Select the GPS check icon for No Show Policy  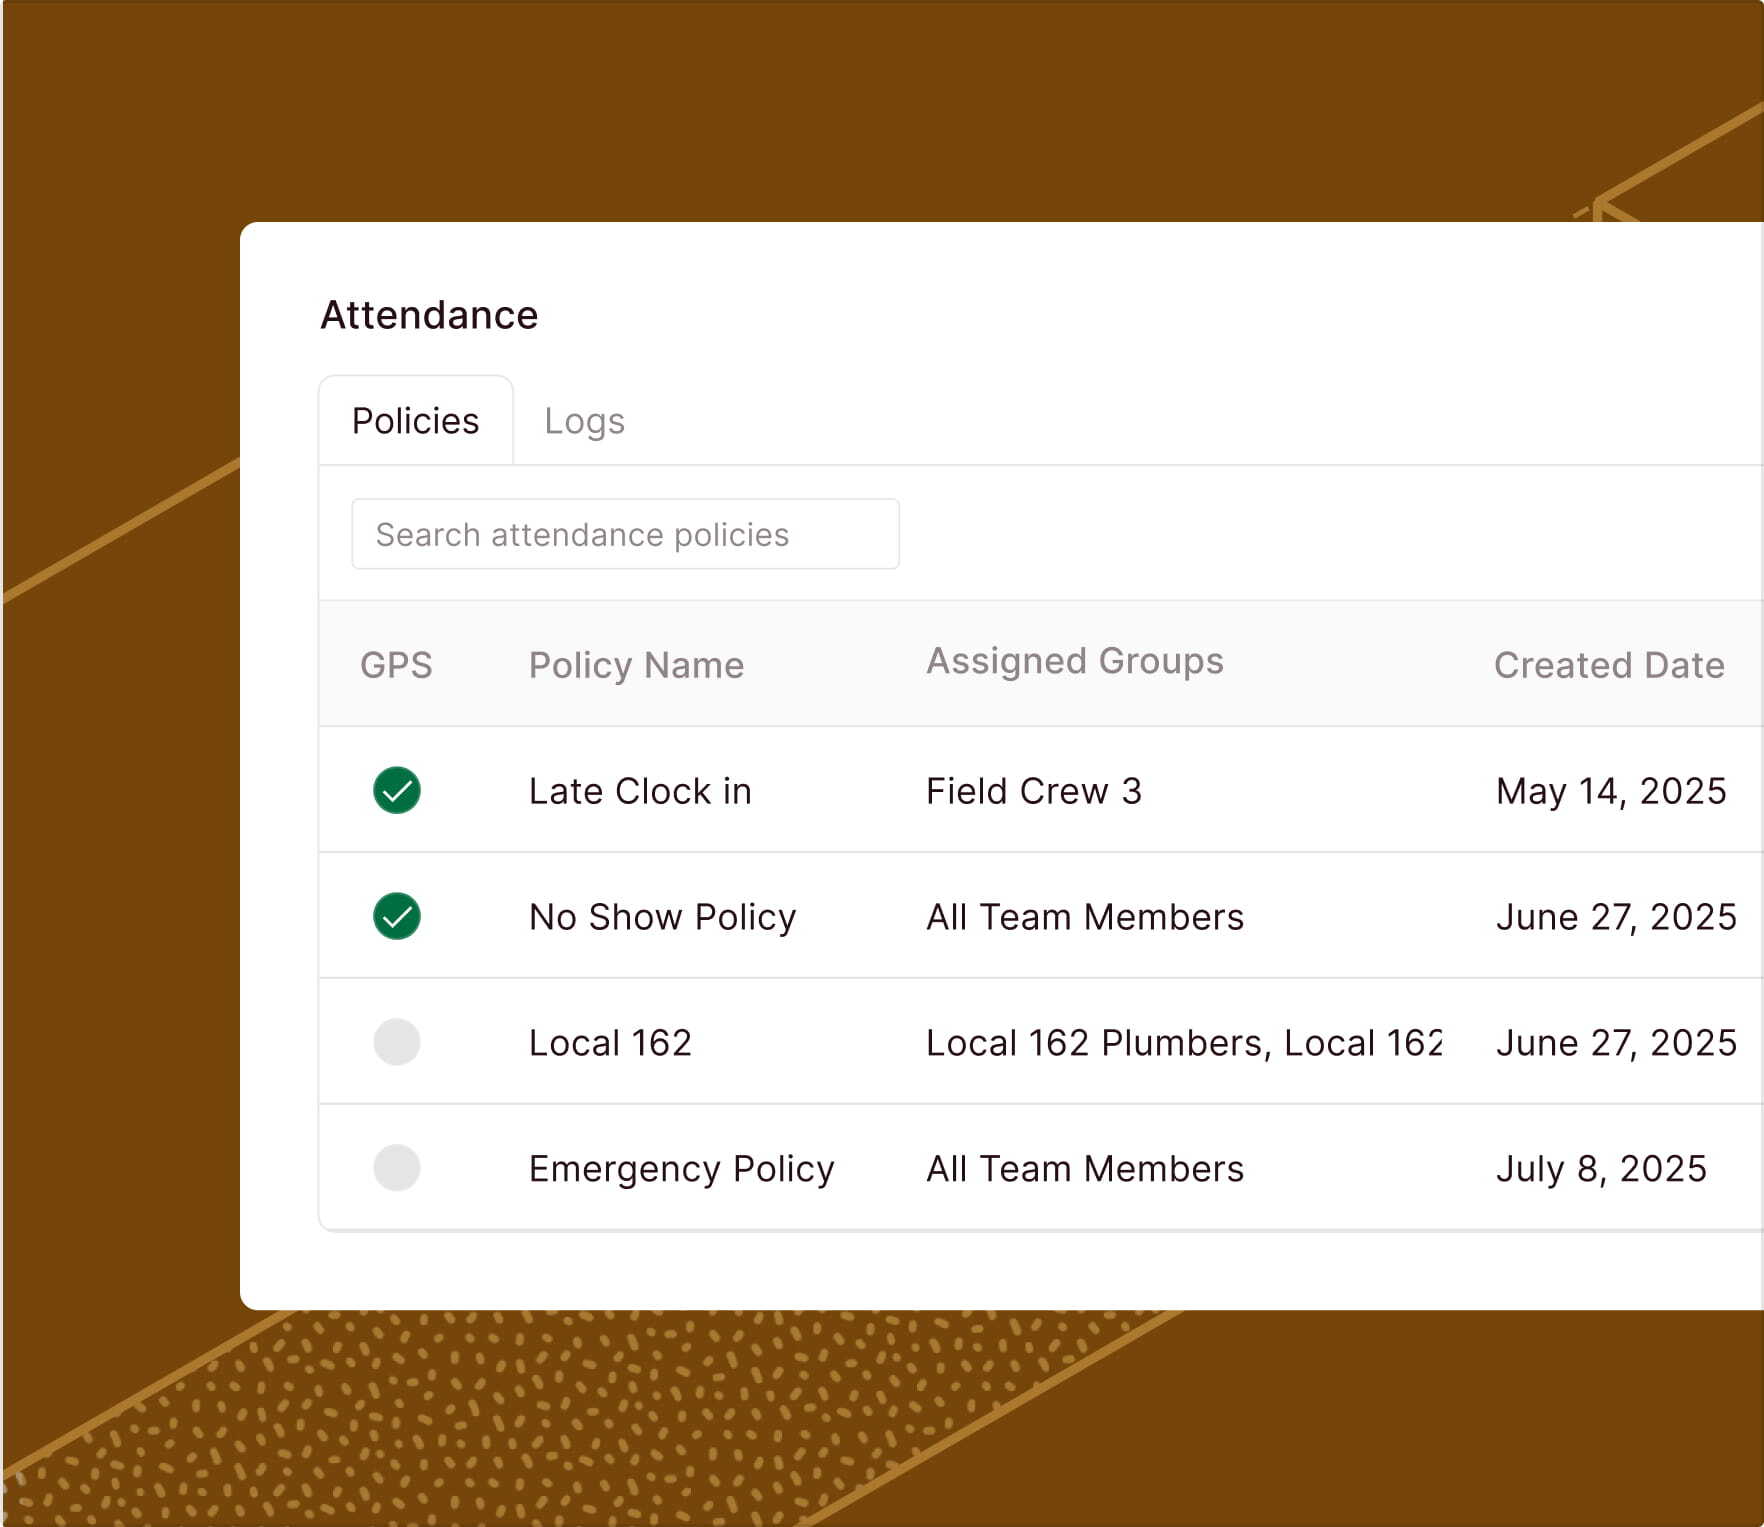(x=396, y=916)
